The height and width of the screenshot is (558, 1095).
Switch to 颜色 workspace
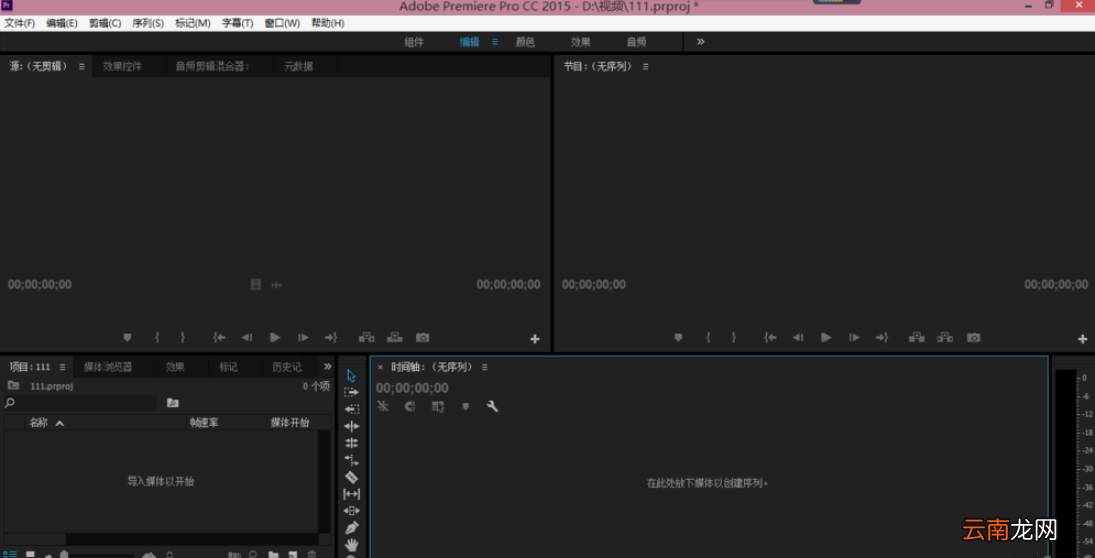[x=525, y=41]
